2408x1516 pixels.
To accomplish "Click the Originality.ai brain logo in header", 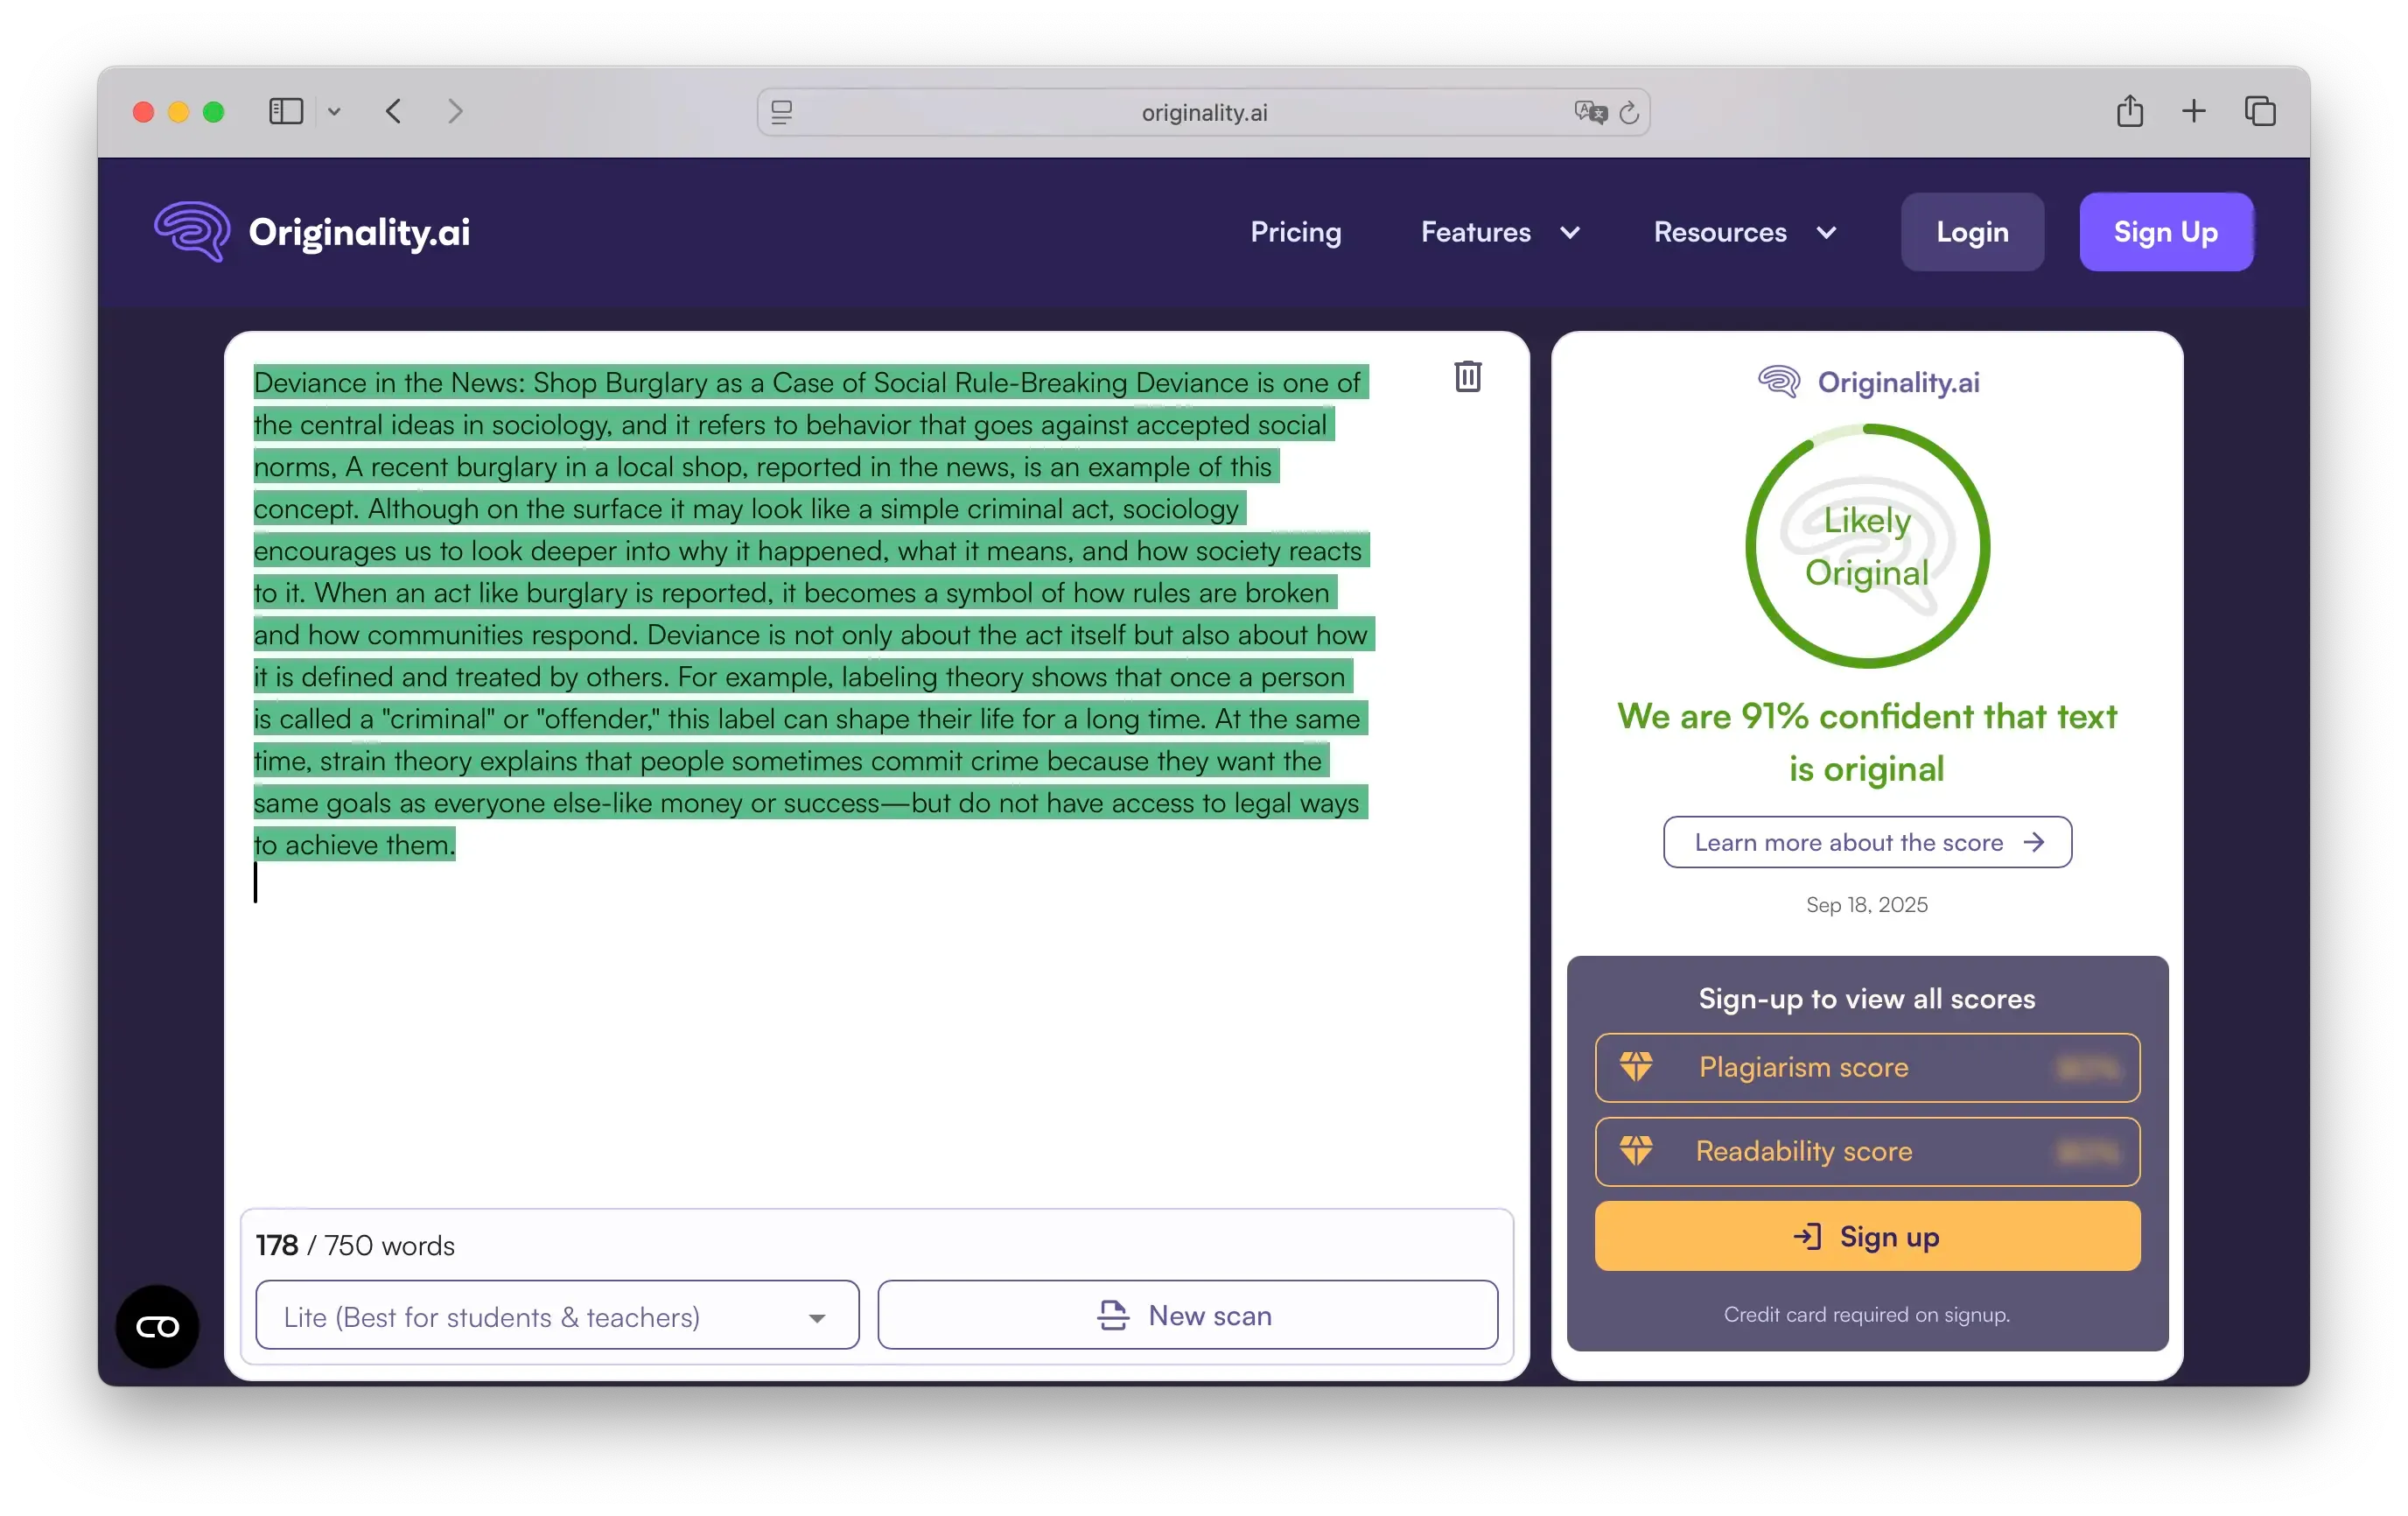I will (192, 231).
